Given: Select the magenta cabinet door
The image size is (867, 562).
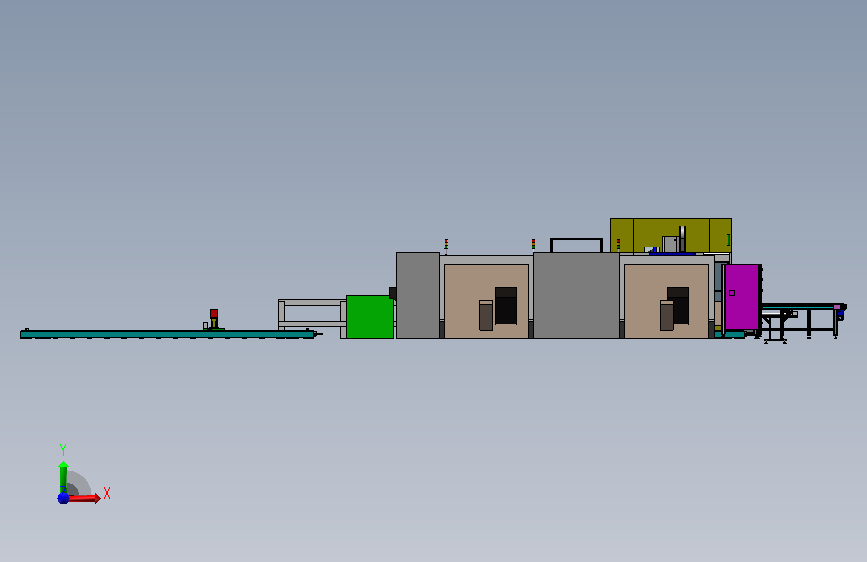Looking at the screenshot, I should pyautogui.click(x=742, y=297).
